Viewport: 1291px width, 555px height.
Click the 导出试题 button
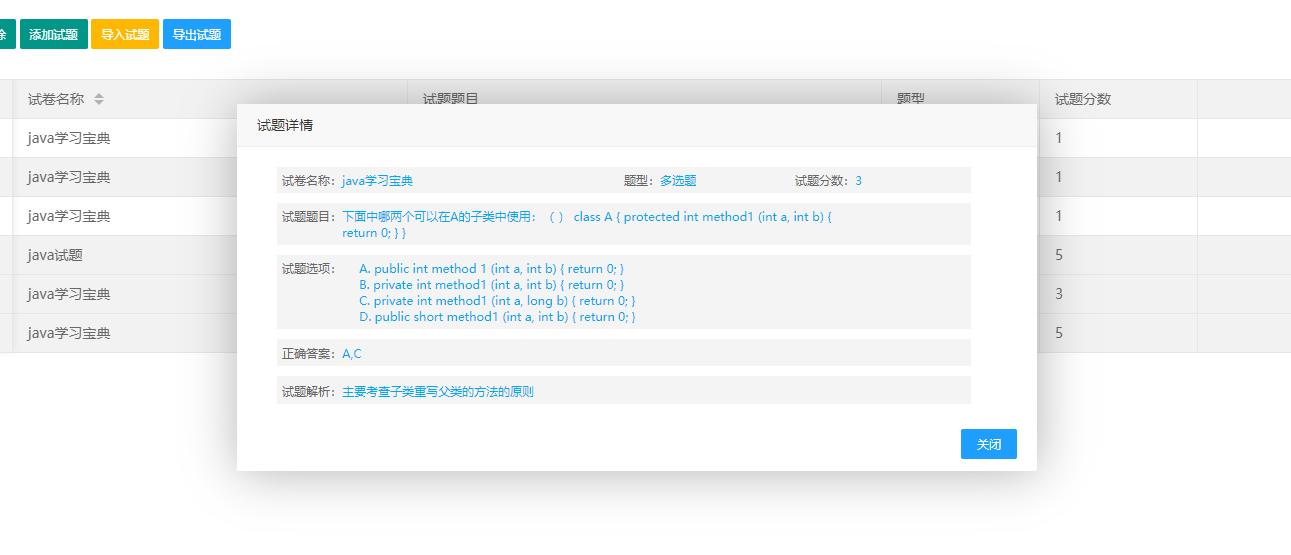click(197, 34)
